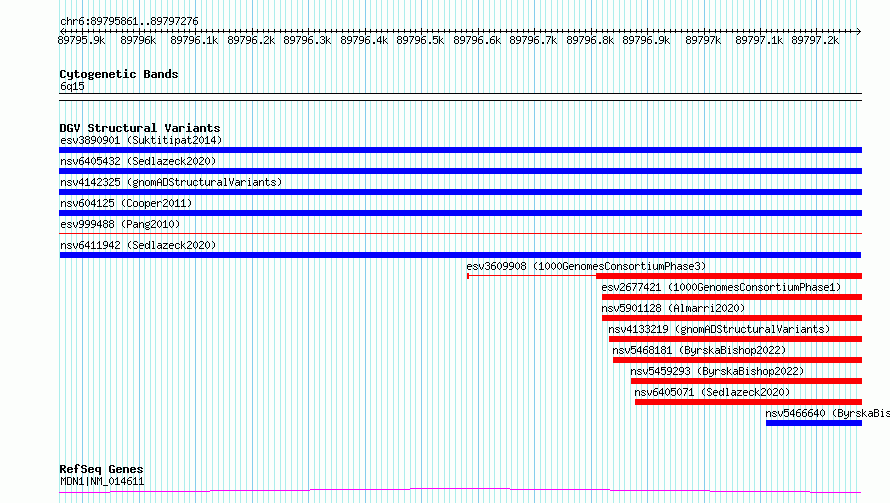Viewport: 890px width, 503px height.
Task: Select the blue bar under nsv6411942
Action: click(x=460, y=255)
